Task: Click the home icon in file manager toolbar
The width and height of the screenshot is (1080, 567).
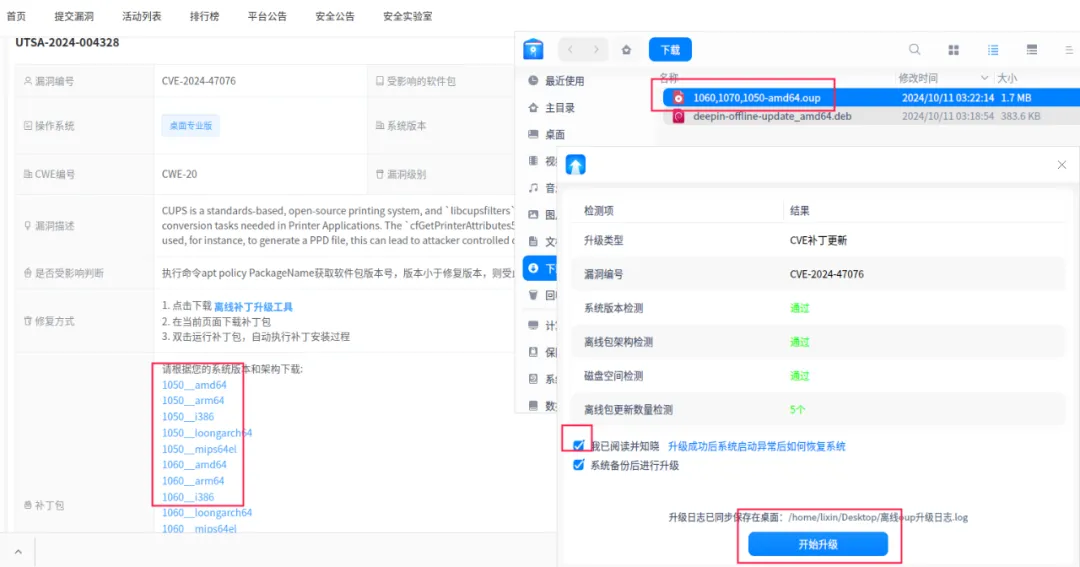Action: (x=626, y=50)
